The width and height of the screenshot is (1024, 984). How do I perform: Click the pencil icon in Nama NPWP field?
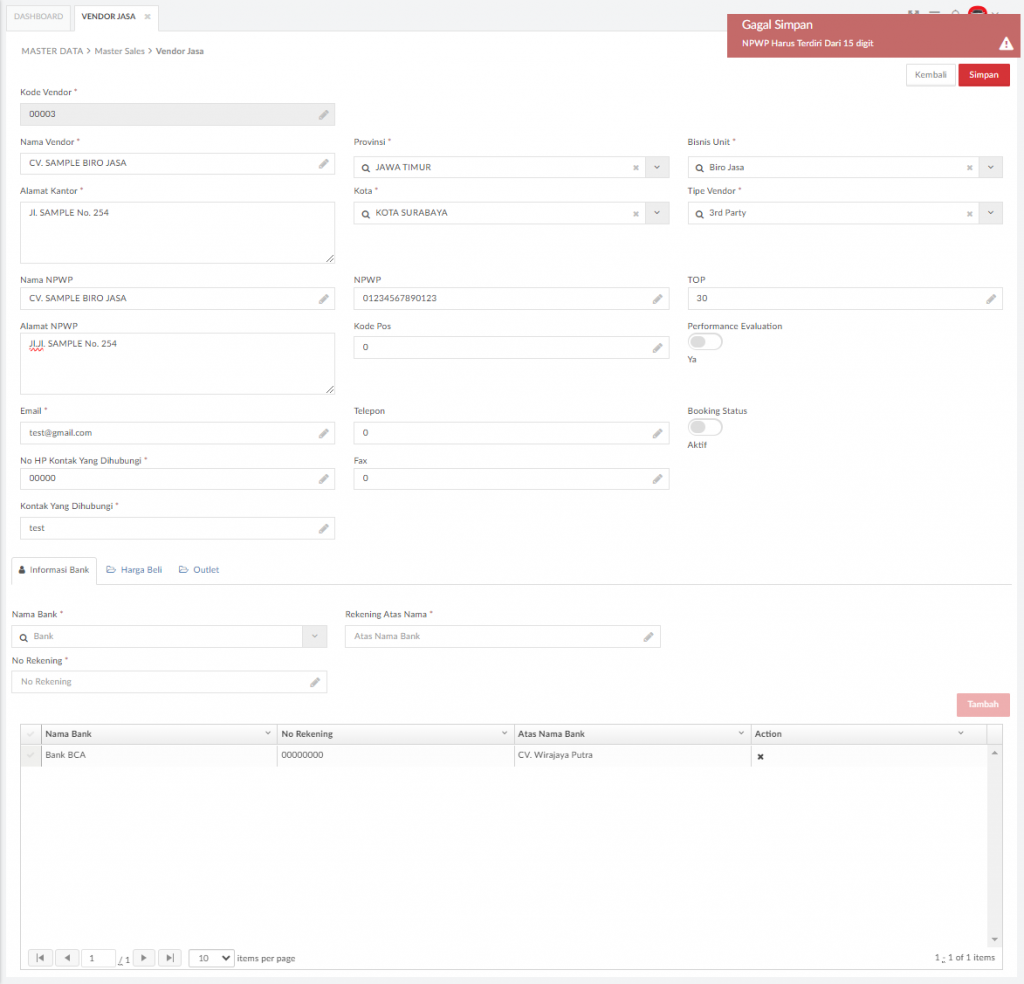(x=323, y=299)
